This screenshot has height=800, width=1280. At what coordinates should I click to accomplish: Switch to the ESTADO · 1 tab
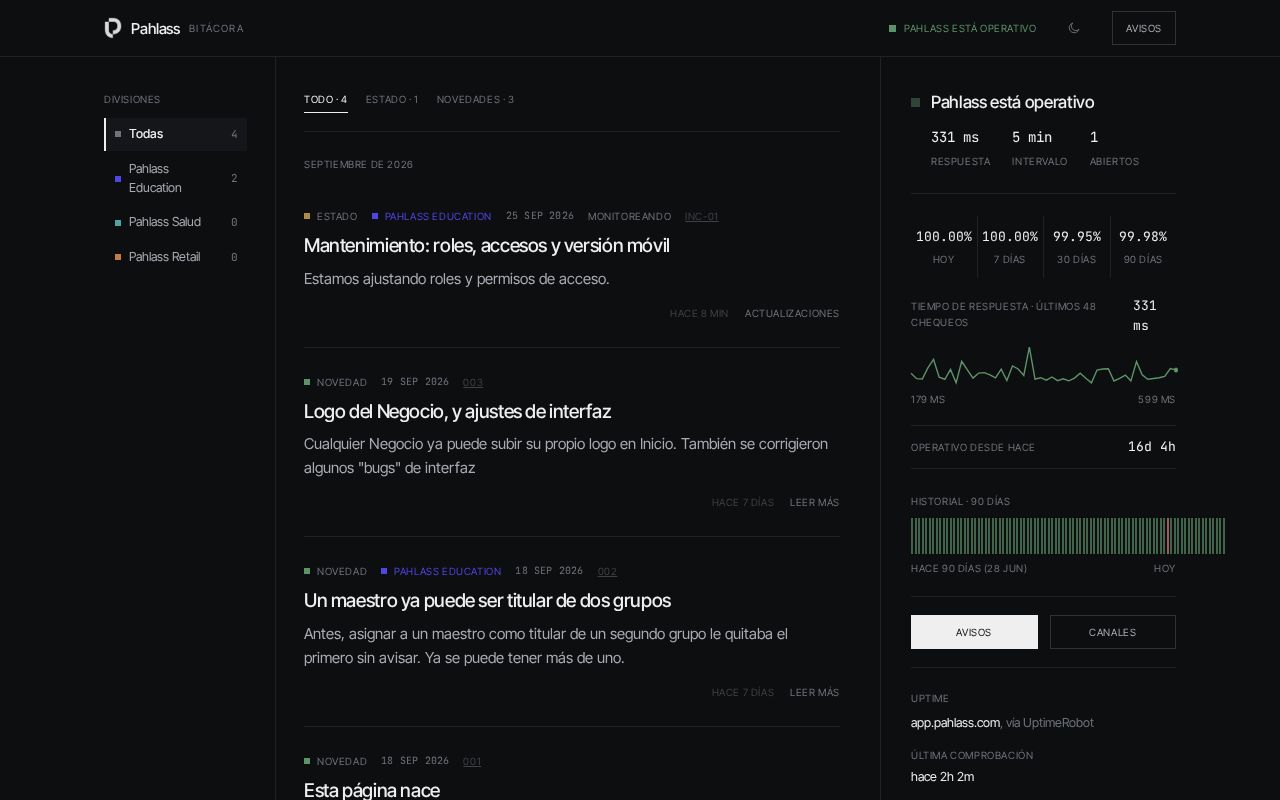coord(392,100)
